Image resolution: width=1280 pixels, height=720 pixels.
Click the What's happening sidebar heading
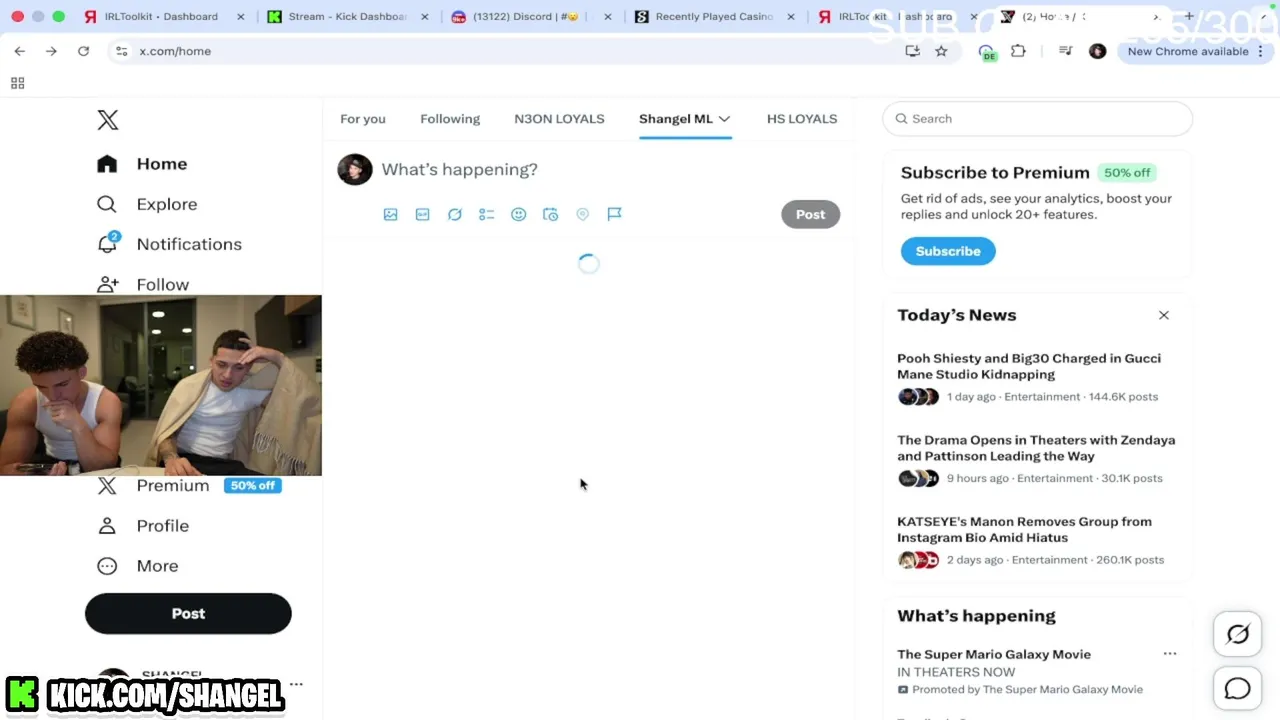pos(976,616)
